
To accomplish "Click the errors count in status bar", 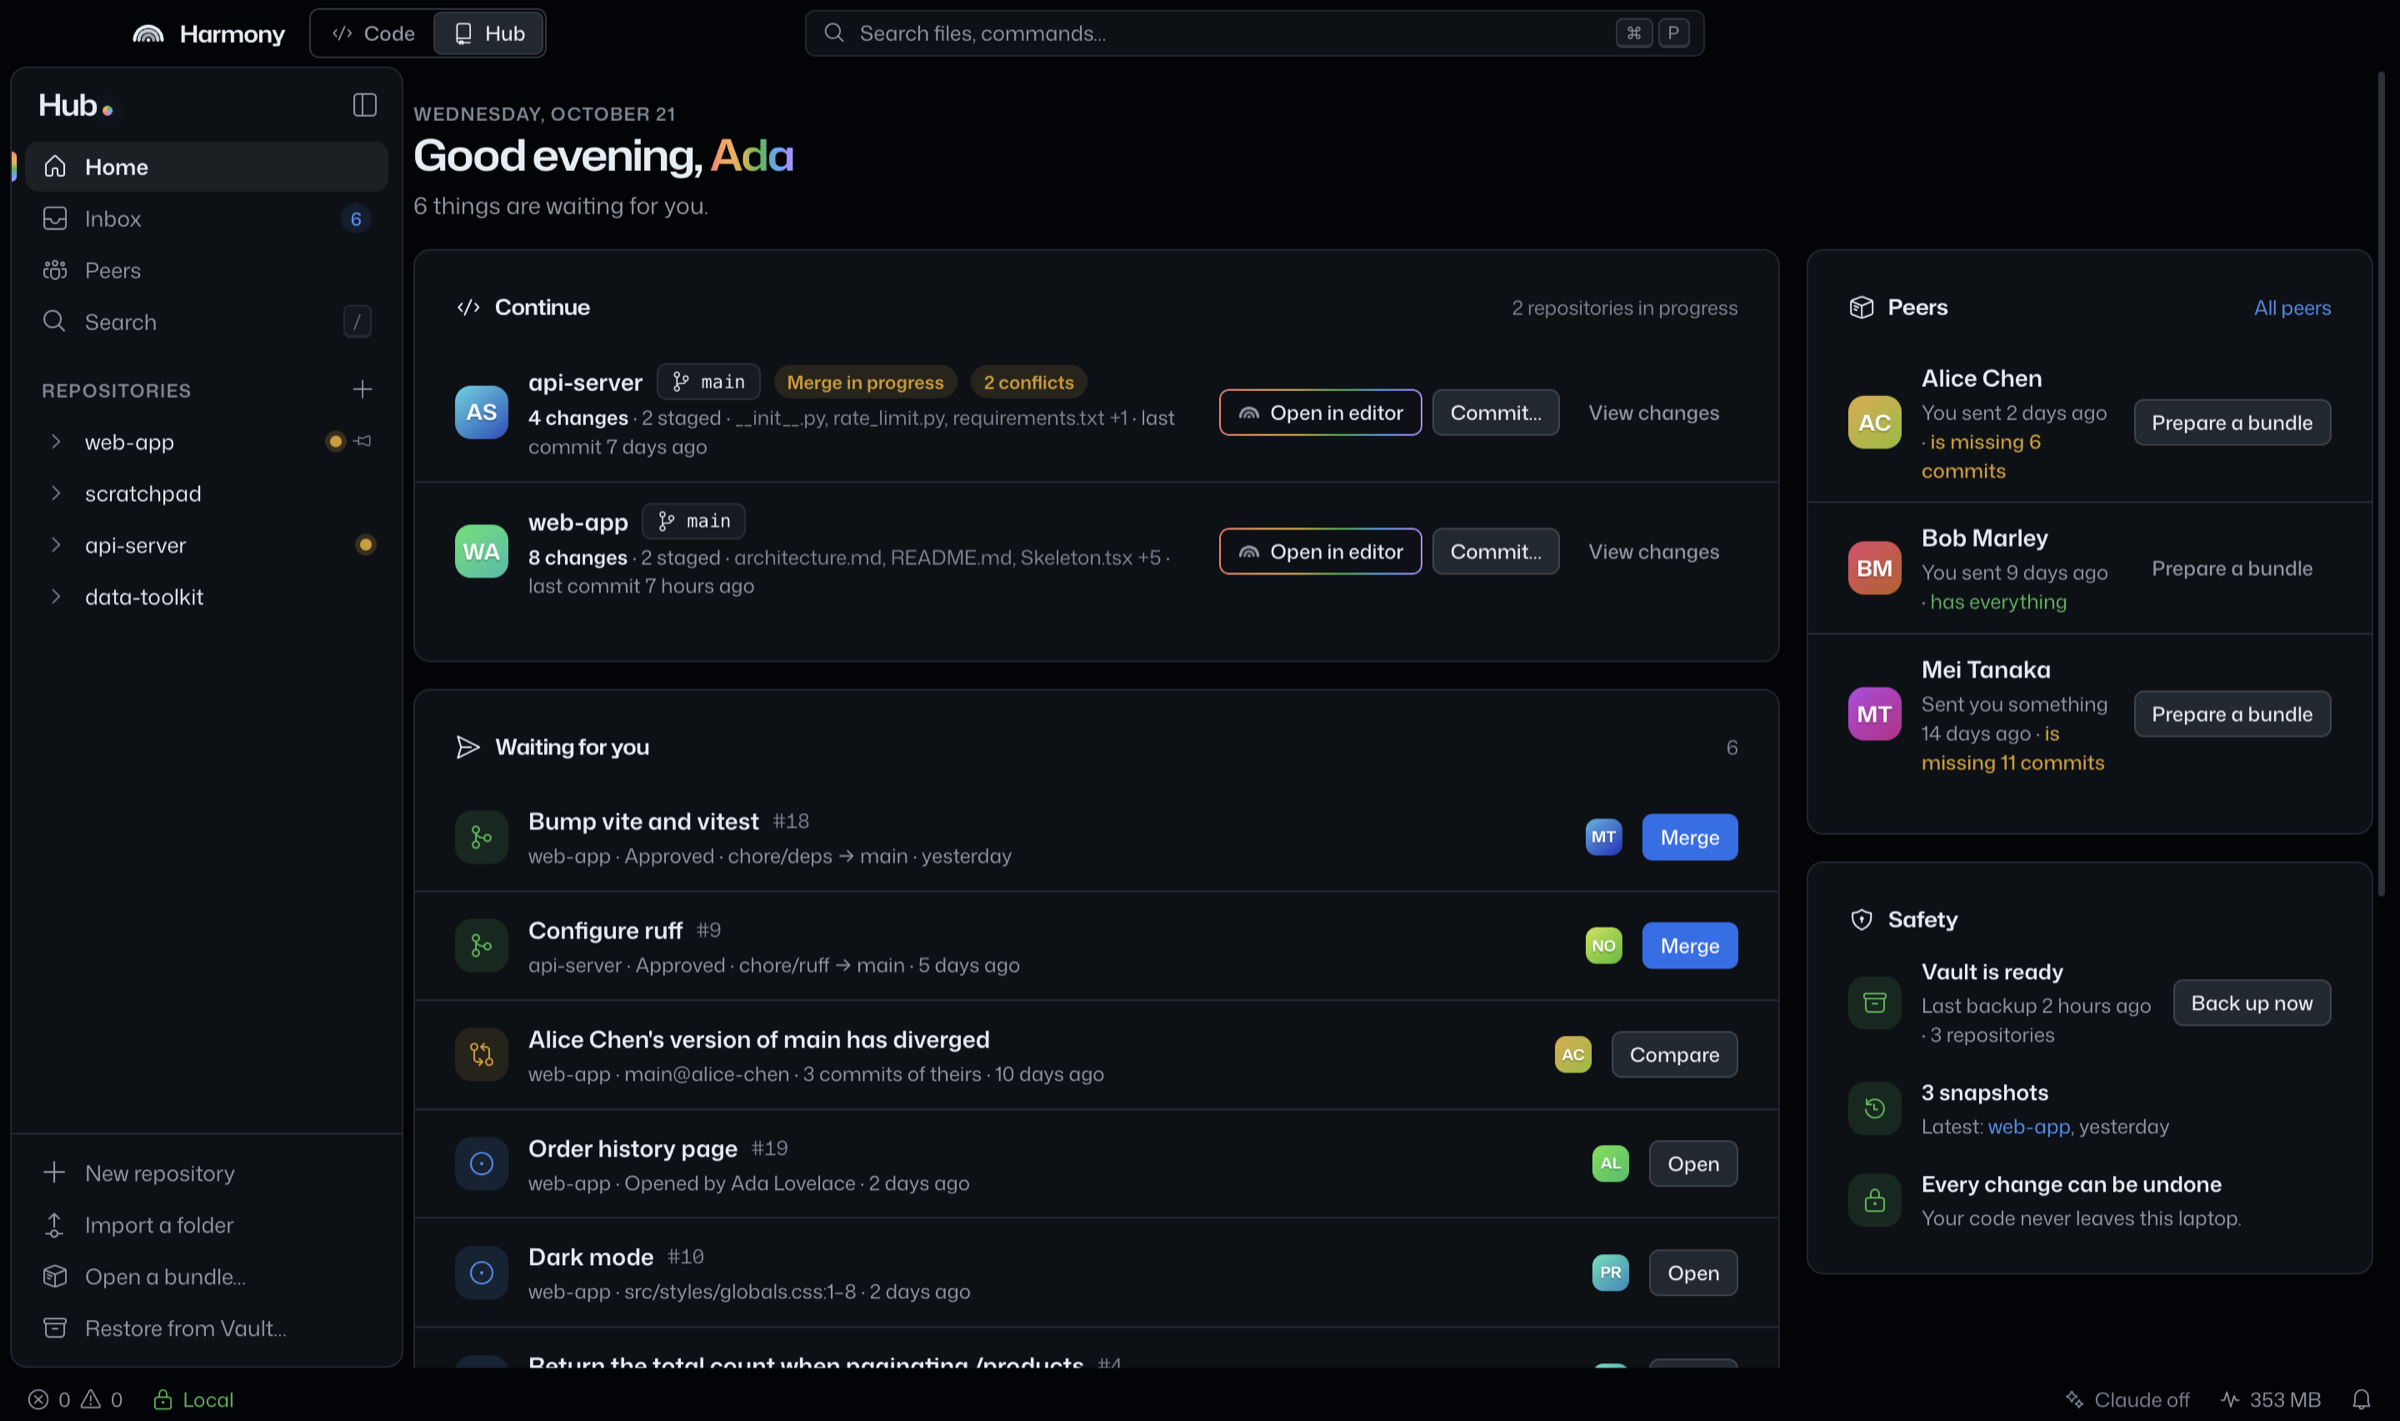I will click(49, 1399).
